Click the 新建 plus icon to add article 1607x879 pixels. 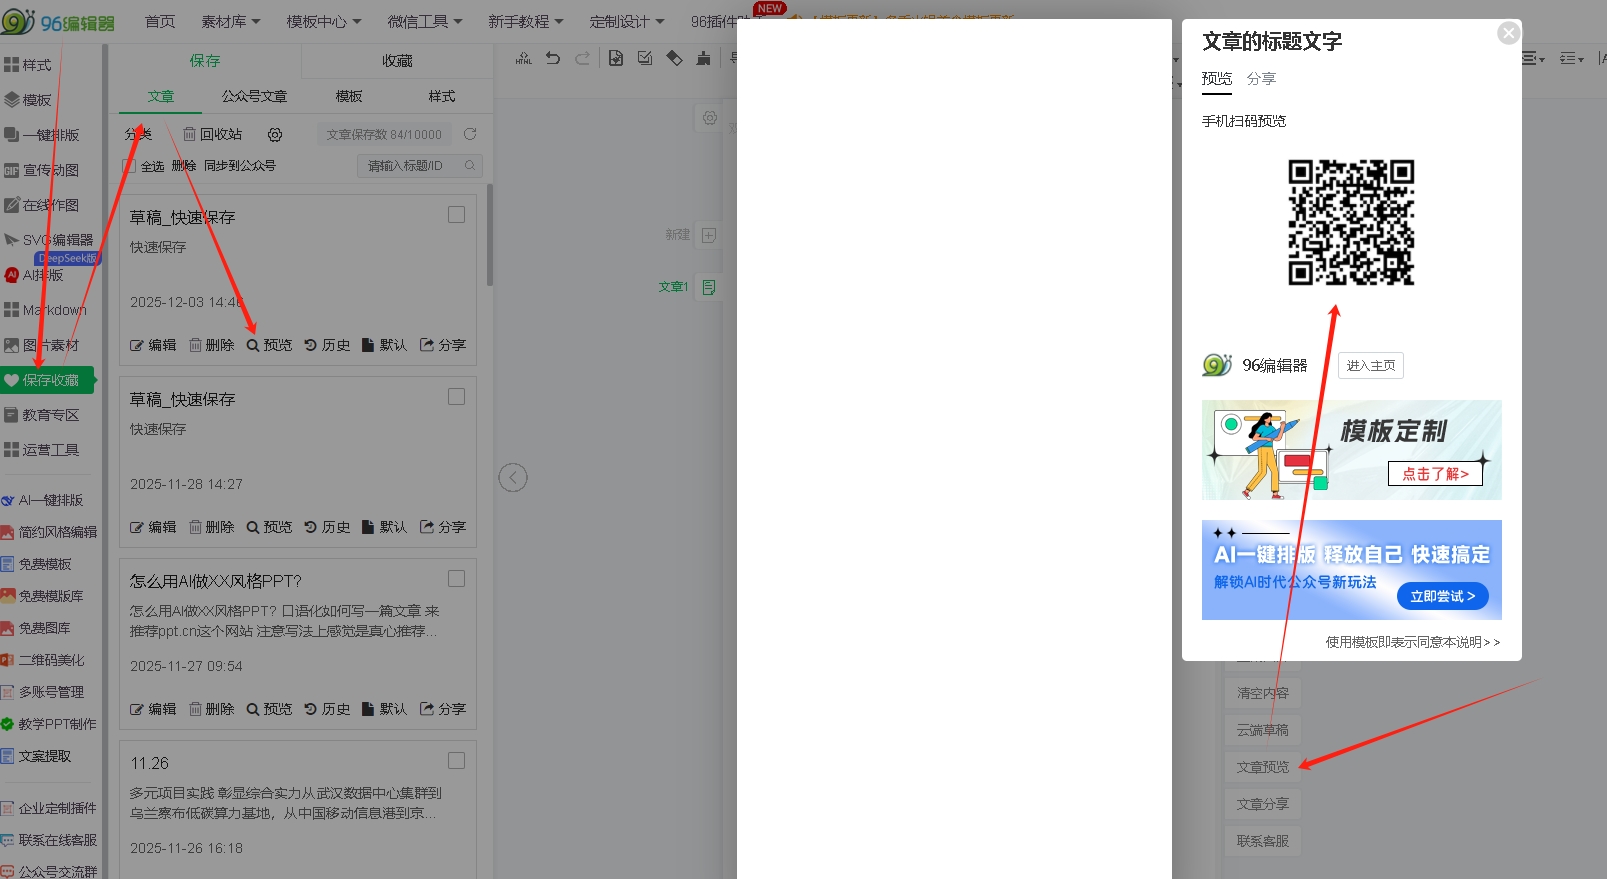[x=709, y=235]
